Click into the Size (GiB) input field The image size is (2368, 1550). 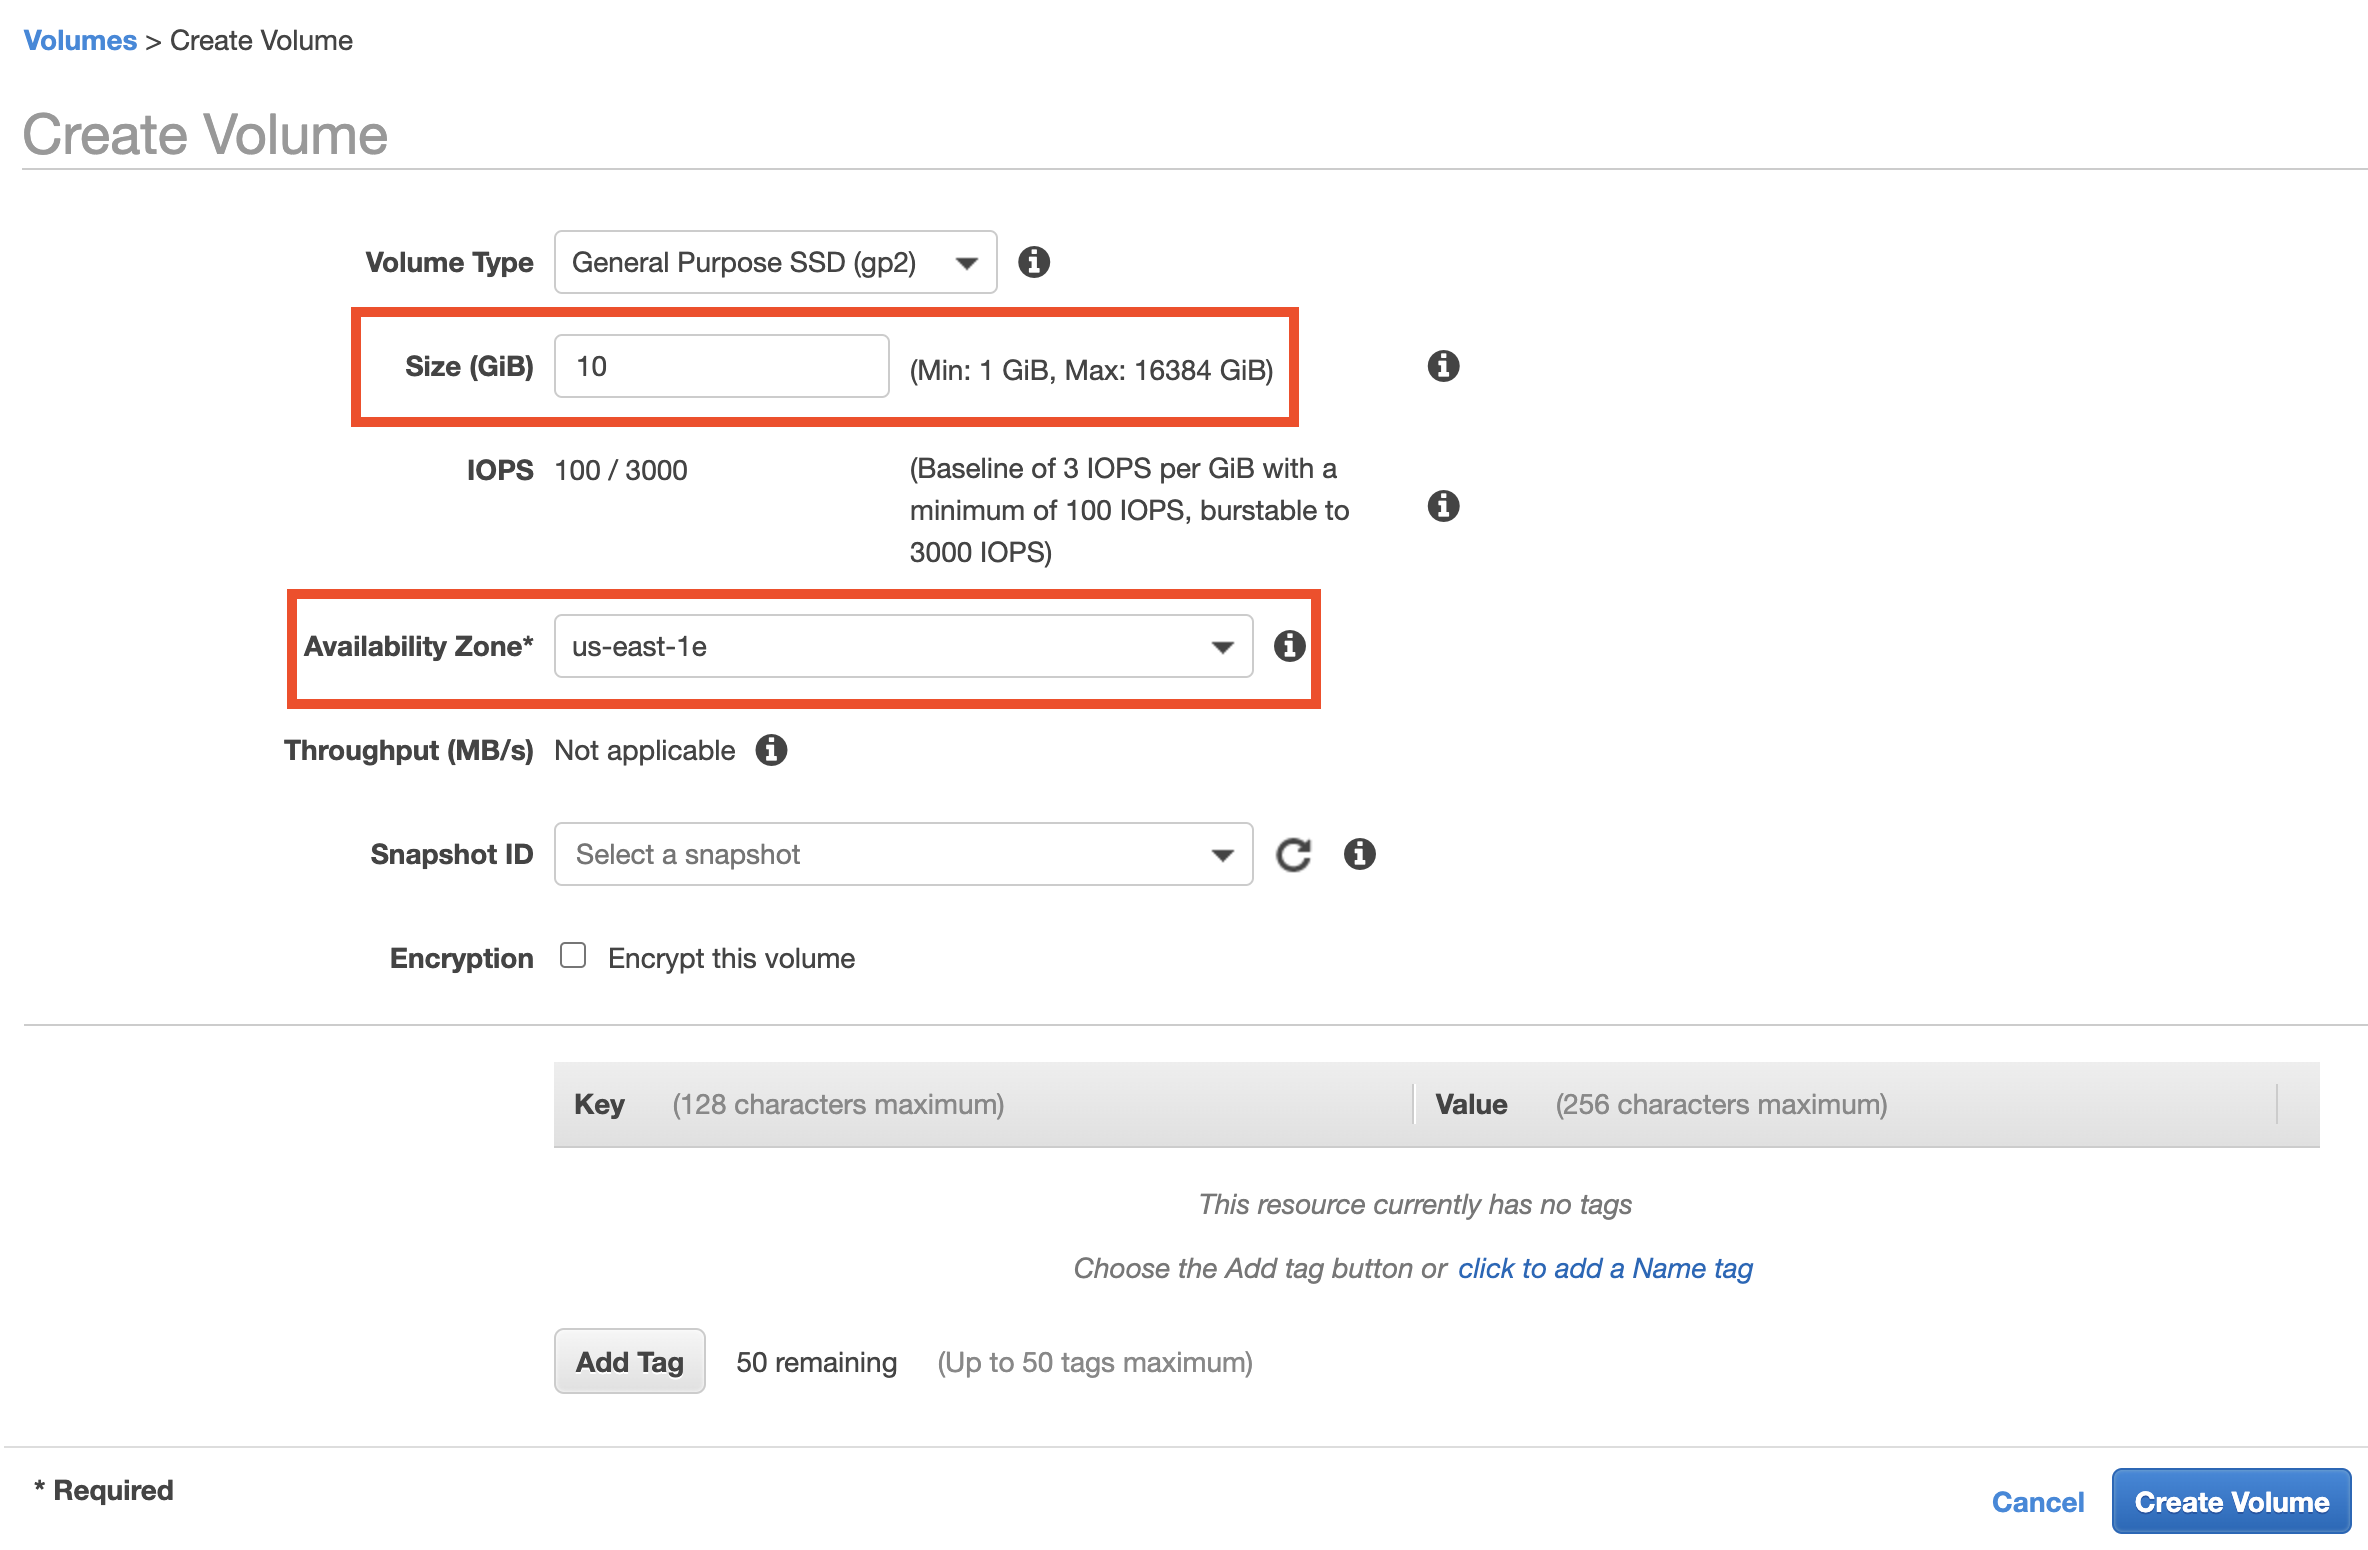point(720,366)
